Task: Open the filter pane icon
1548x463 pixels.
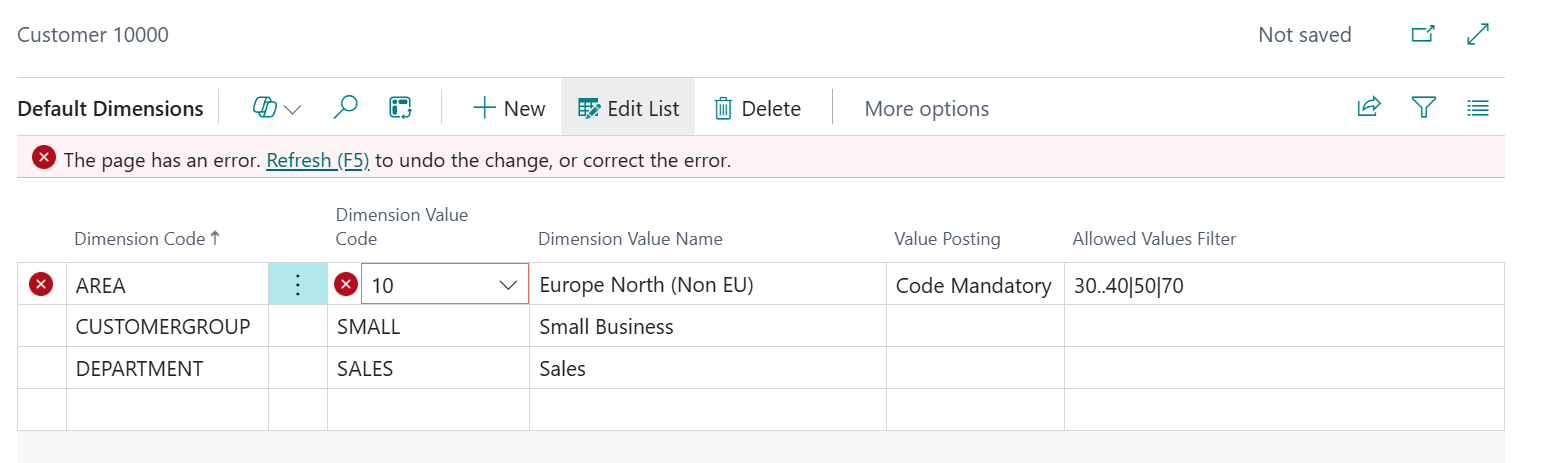Action: pyautogui.click(x=1424, y=107)
